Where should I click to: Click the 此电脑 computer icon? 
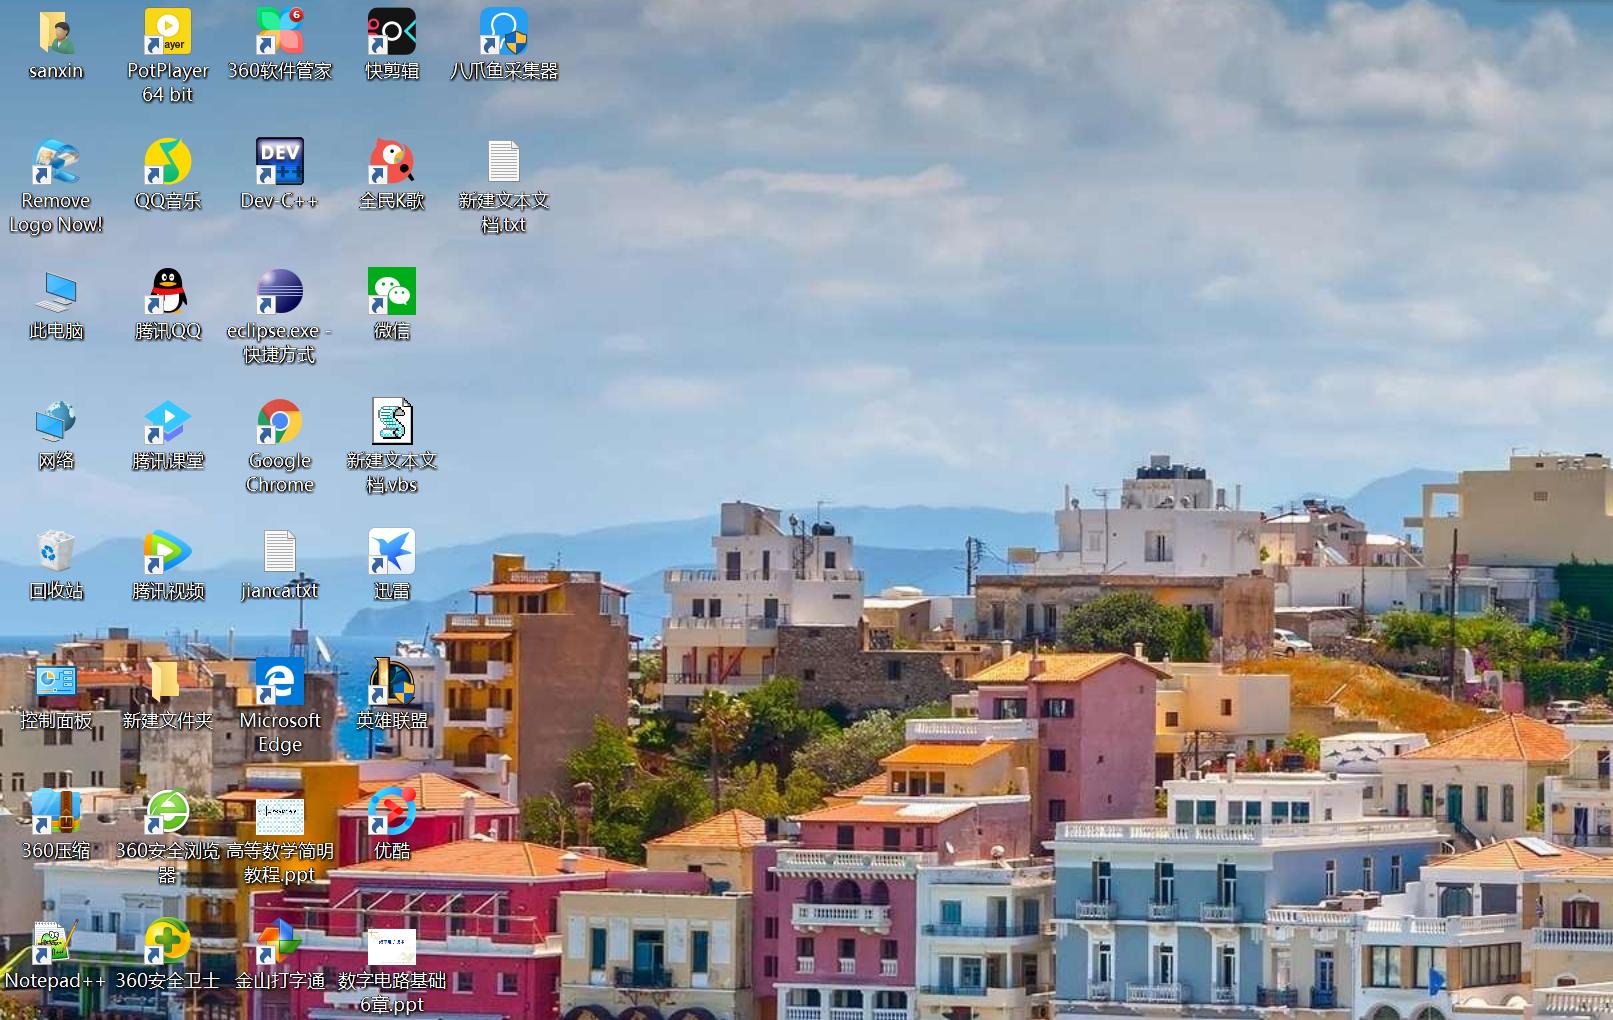pyautogui.click(x=56, y=293)
